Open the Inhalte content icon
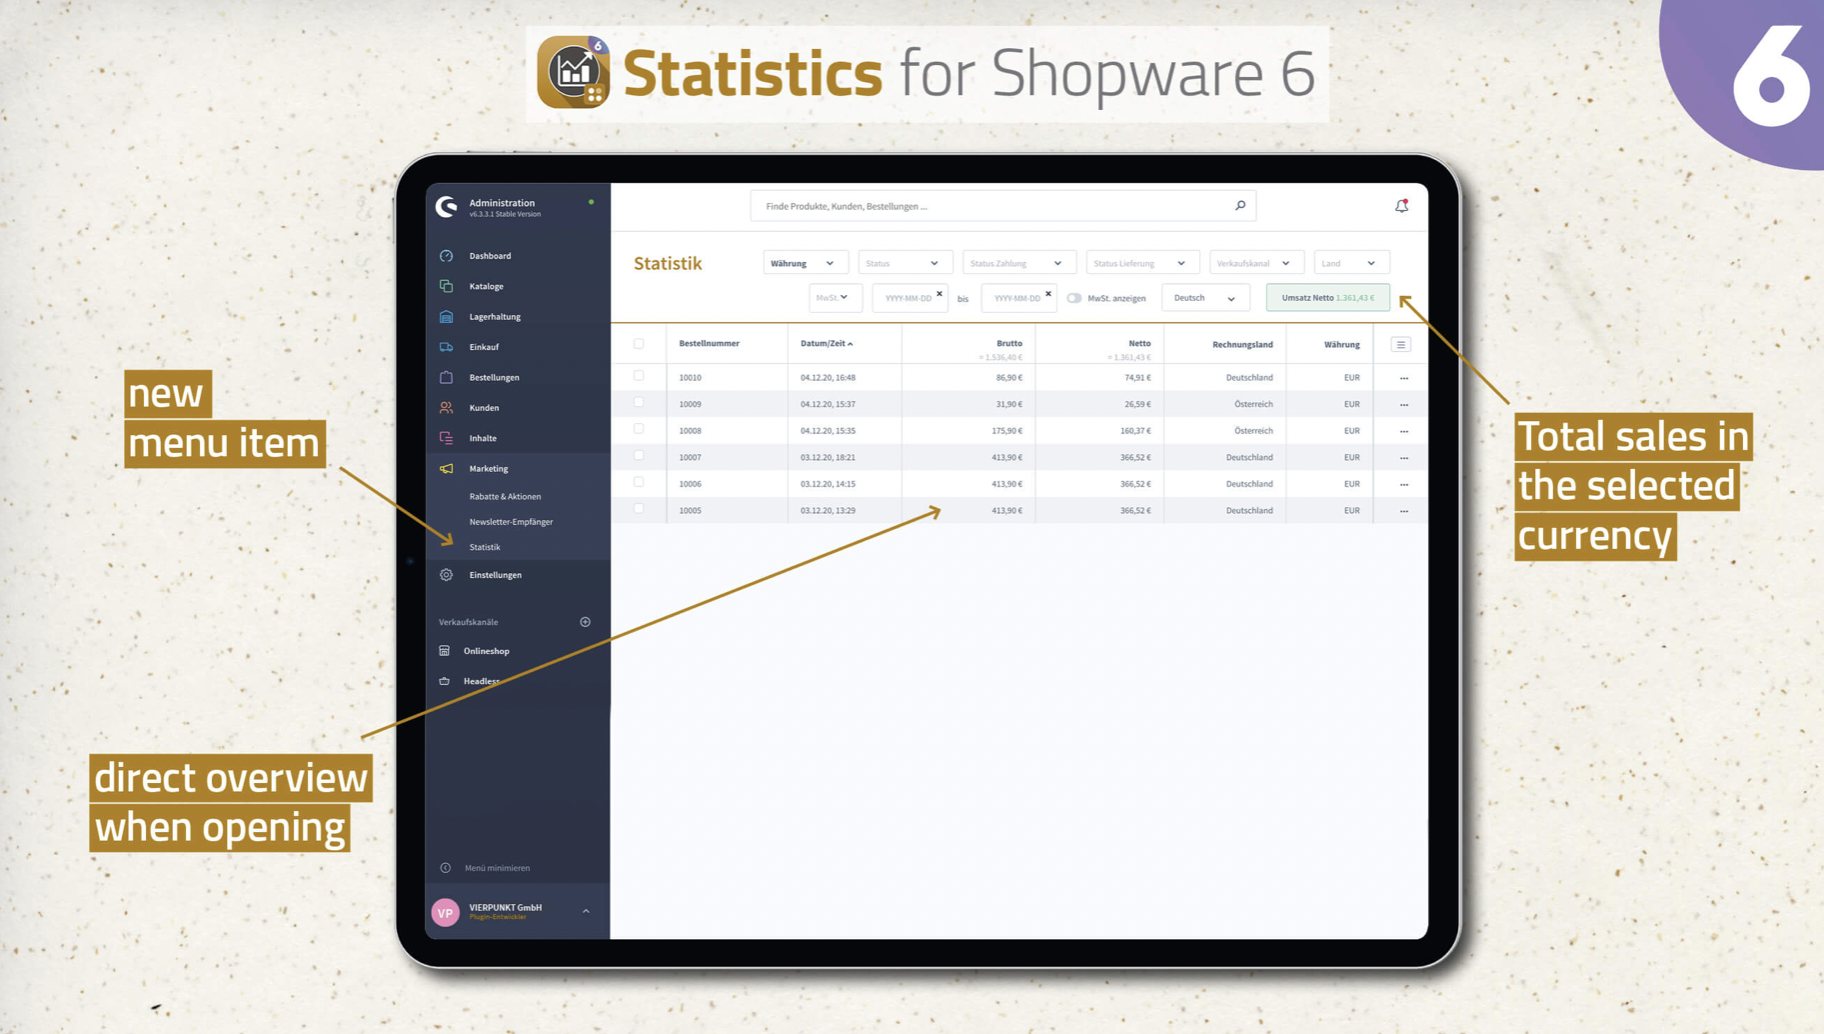Screen dimensions: 1824x1034 [446, 438]
